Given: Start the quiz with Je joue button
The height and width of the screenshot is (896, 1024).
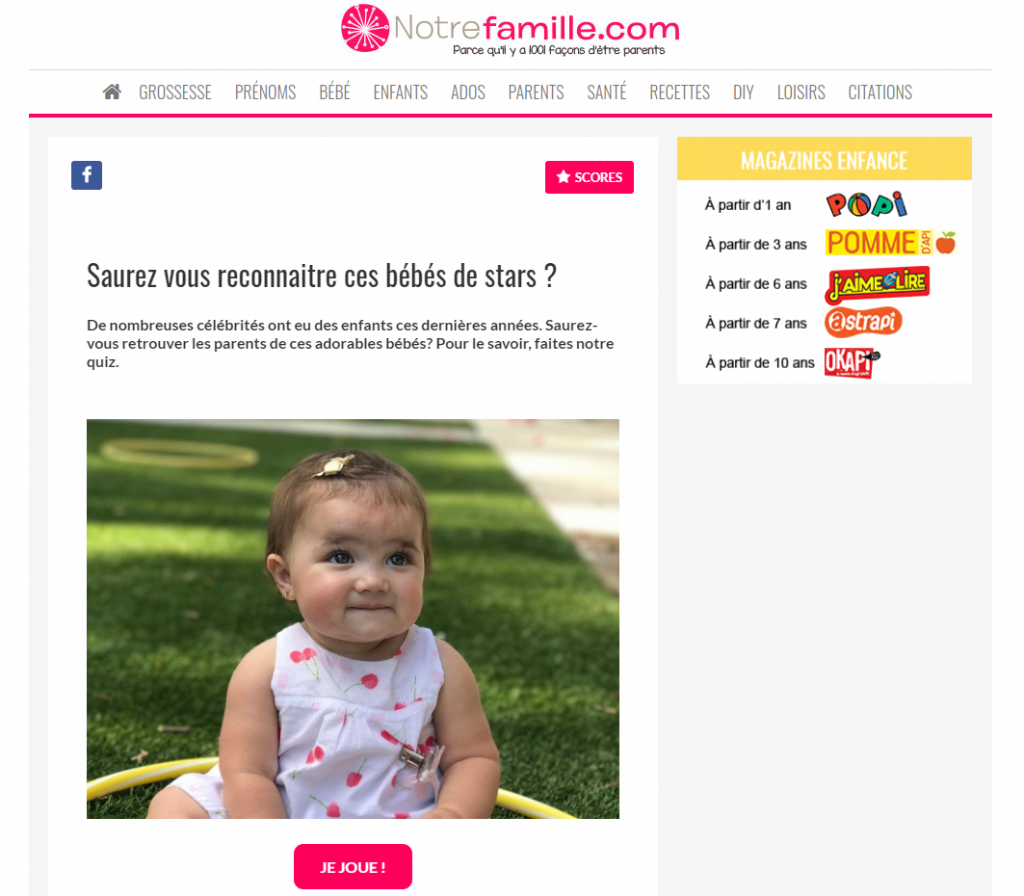Looking at the screenshot, I should 353,867.
